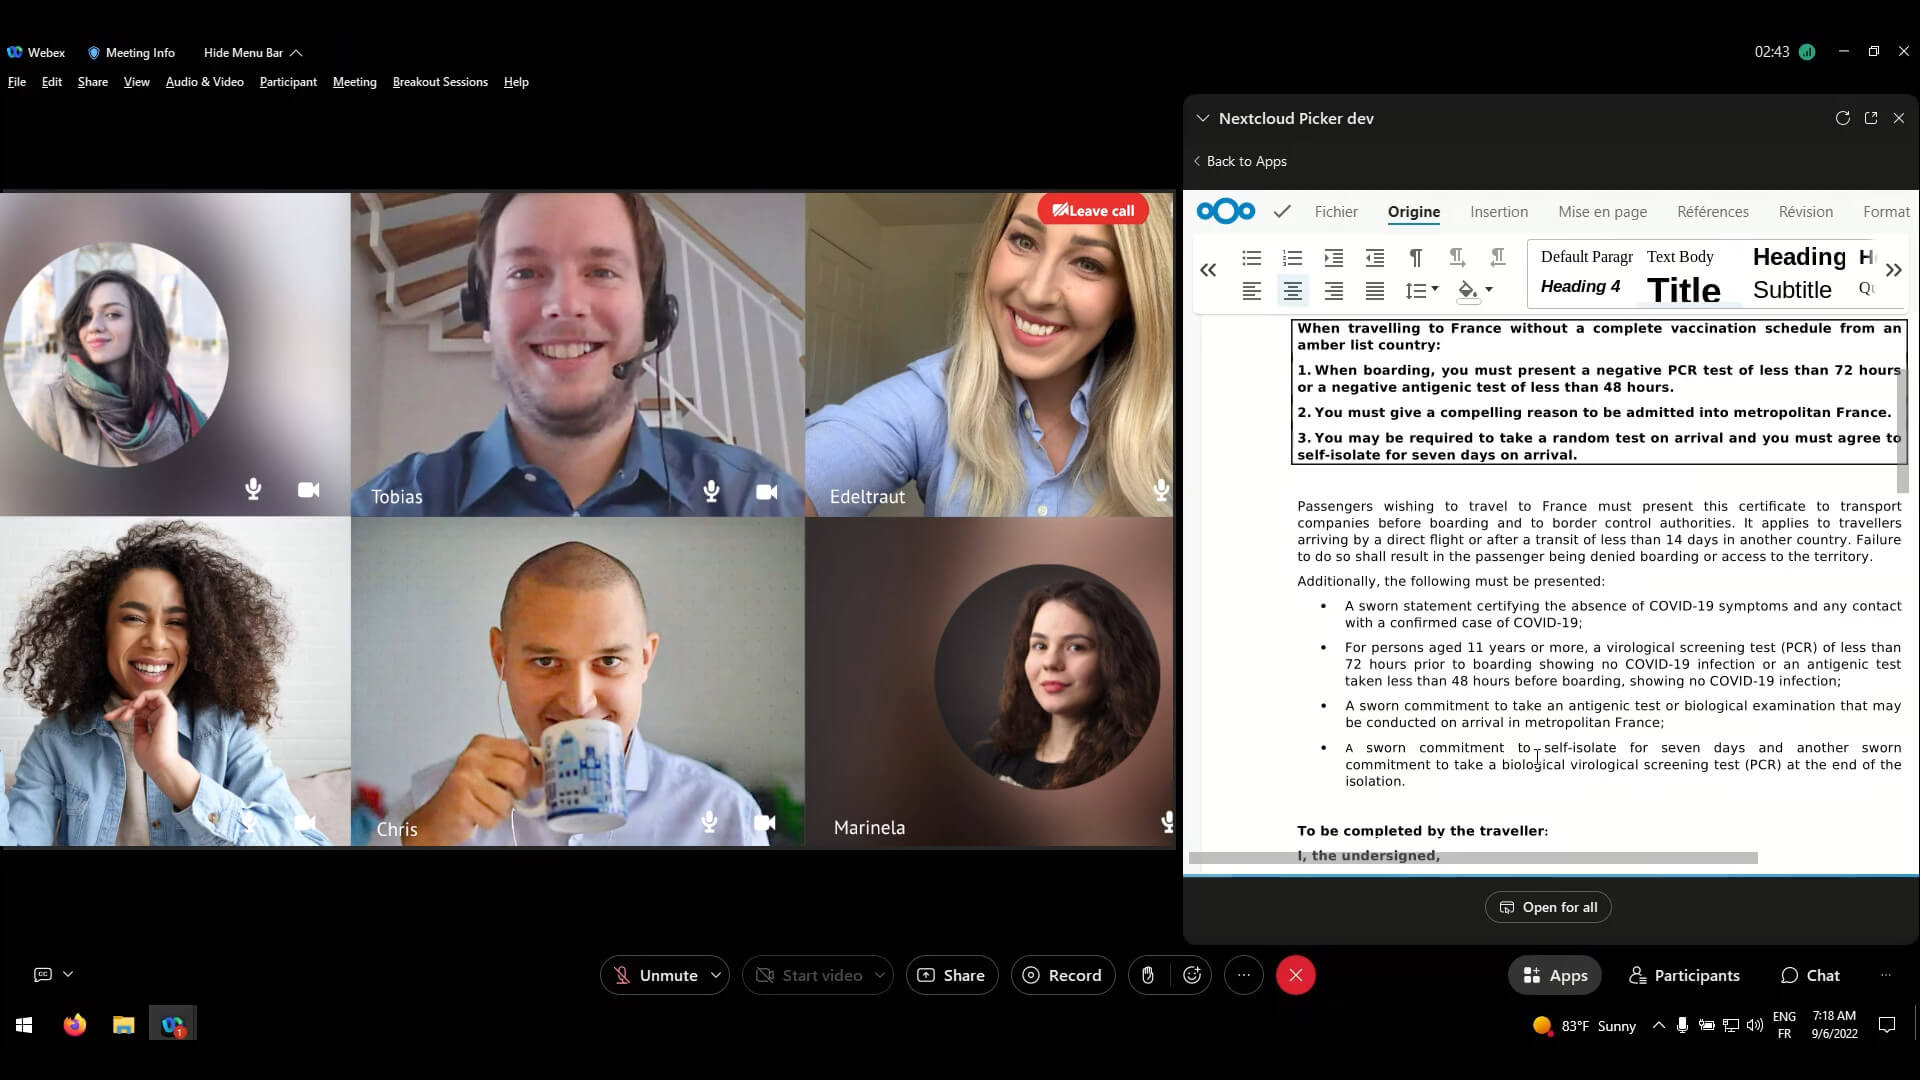Unmute Chris's microphone
1920x1080 pixels.
[708, 821]
